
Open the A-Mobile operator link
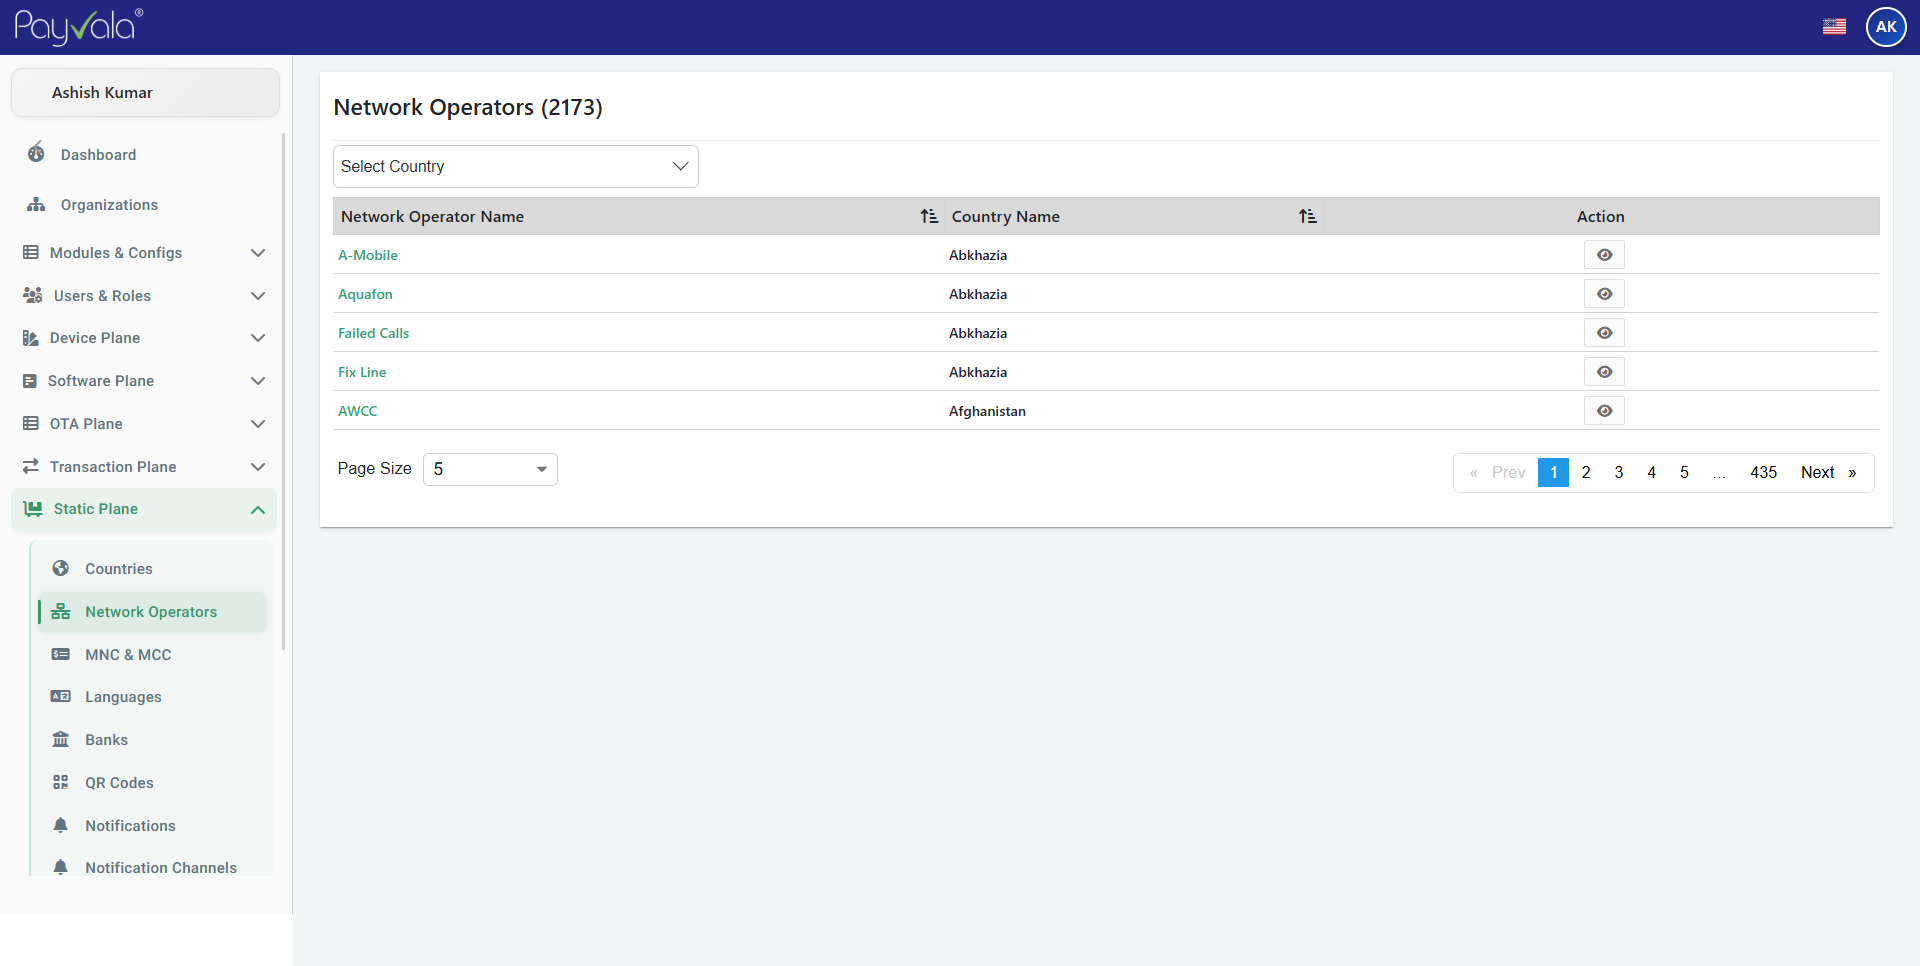click(x=368, y=255)
